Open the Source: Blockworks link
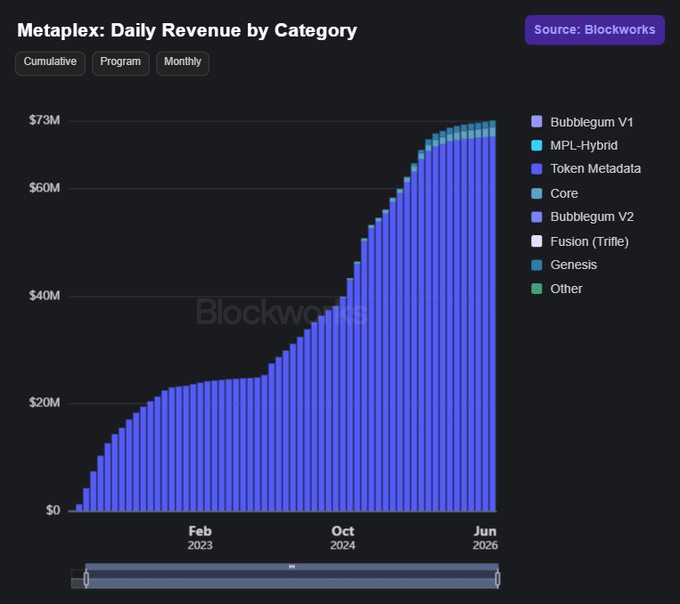 coord(595,30)
